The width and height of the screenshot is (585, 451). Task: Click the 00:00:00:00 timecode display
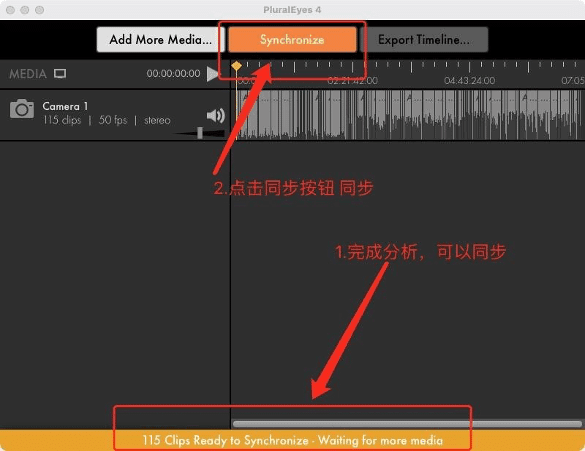(173, 73)
